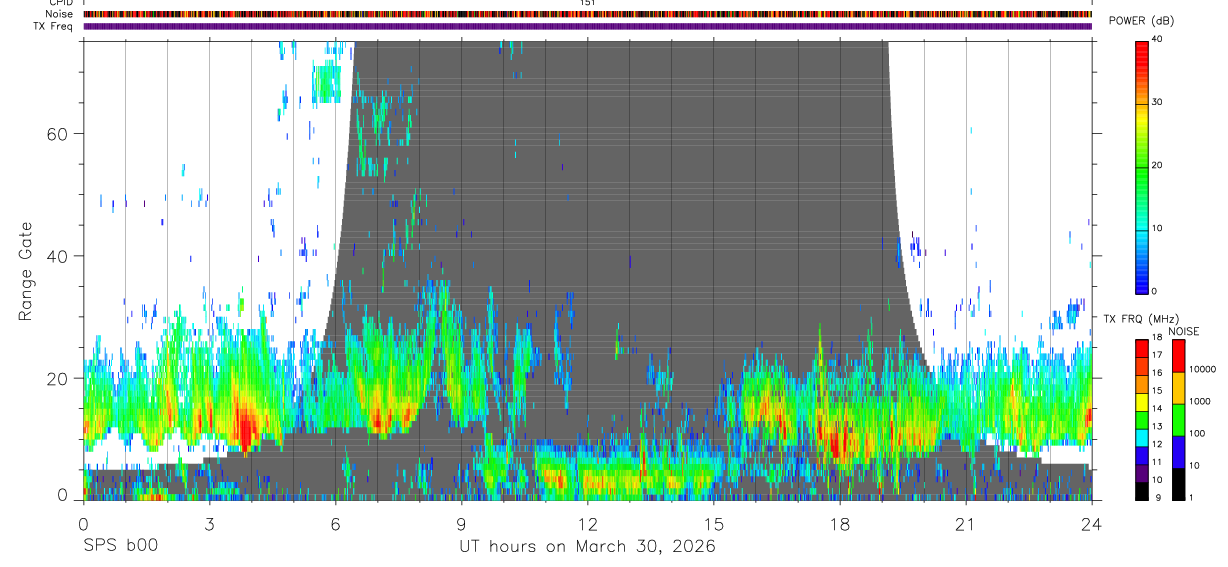Click the 17 tick on TX FRQ scale
1228x567 pixels.
point(1157,355)
